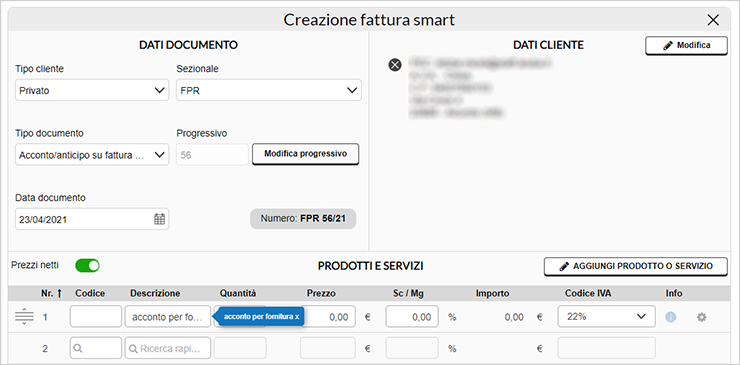The image size is (740, 365).
Task: Click the Quantità column header
Action: tap(238, 293)
